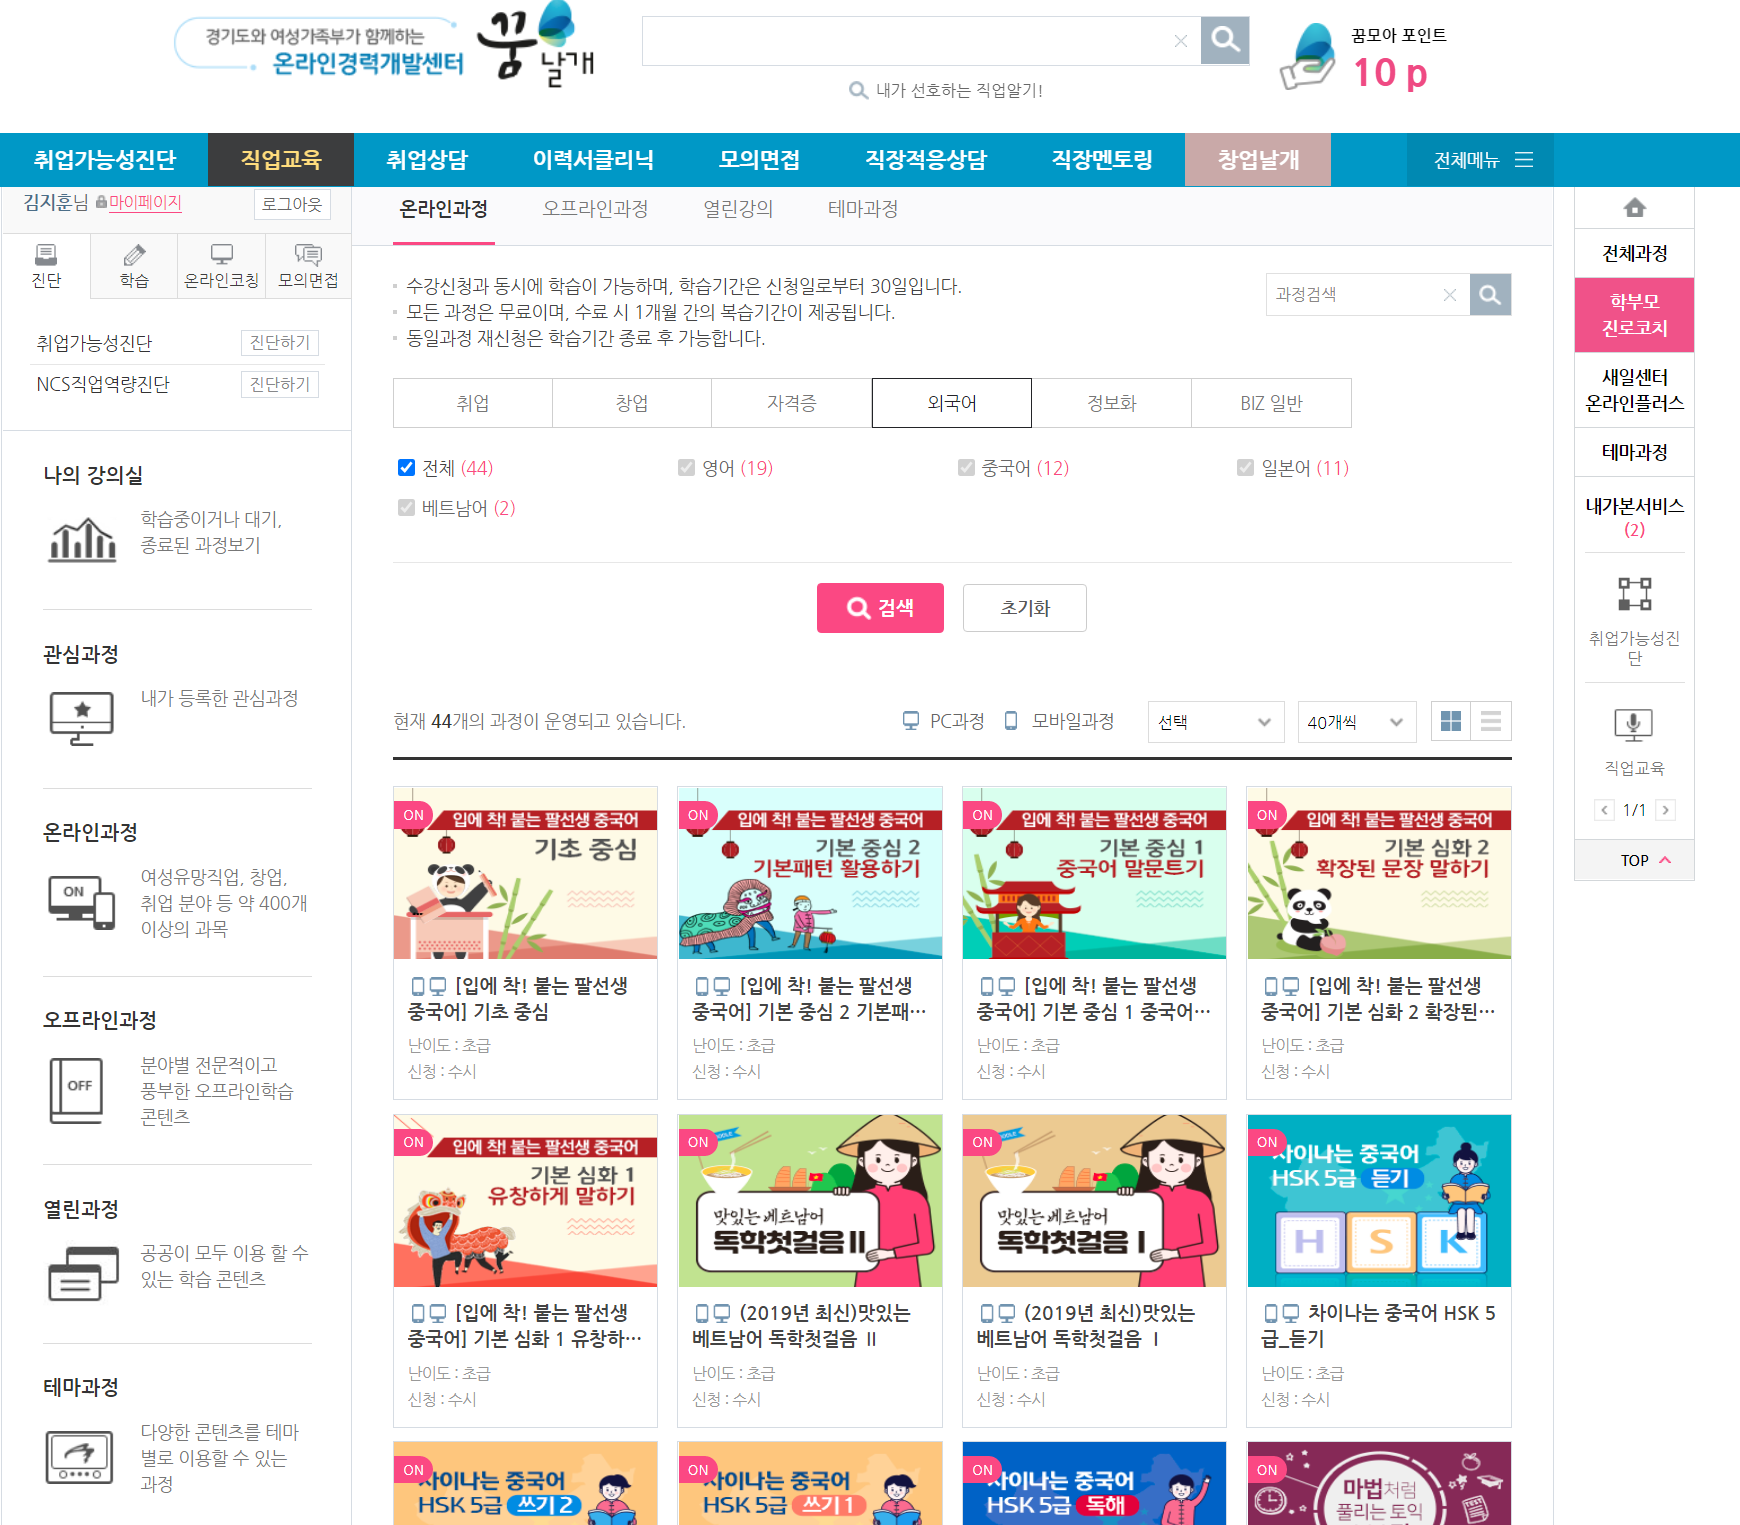Open the 독학첫걸음 II Vietnamese course thumbnail
This screenshot has width=1740, height=1525.
coord(810,1201)
